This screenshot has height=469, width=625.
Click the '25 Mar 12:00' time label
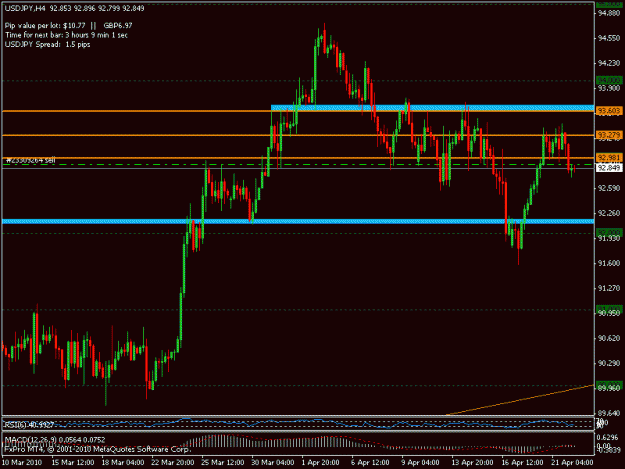click(222, 463)
